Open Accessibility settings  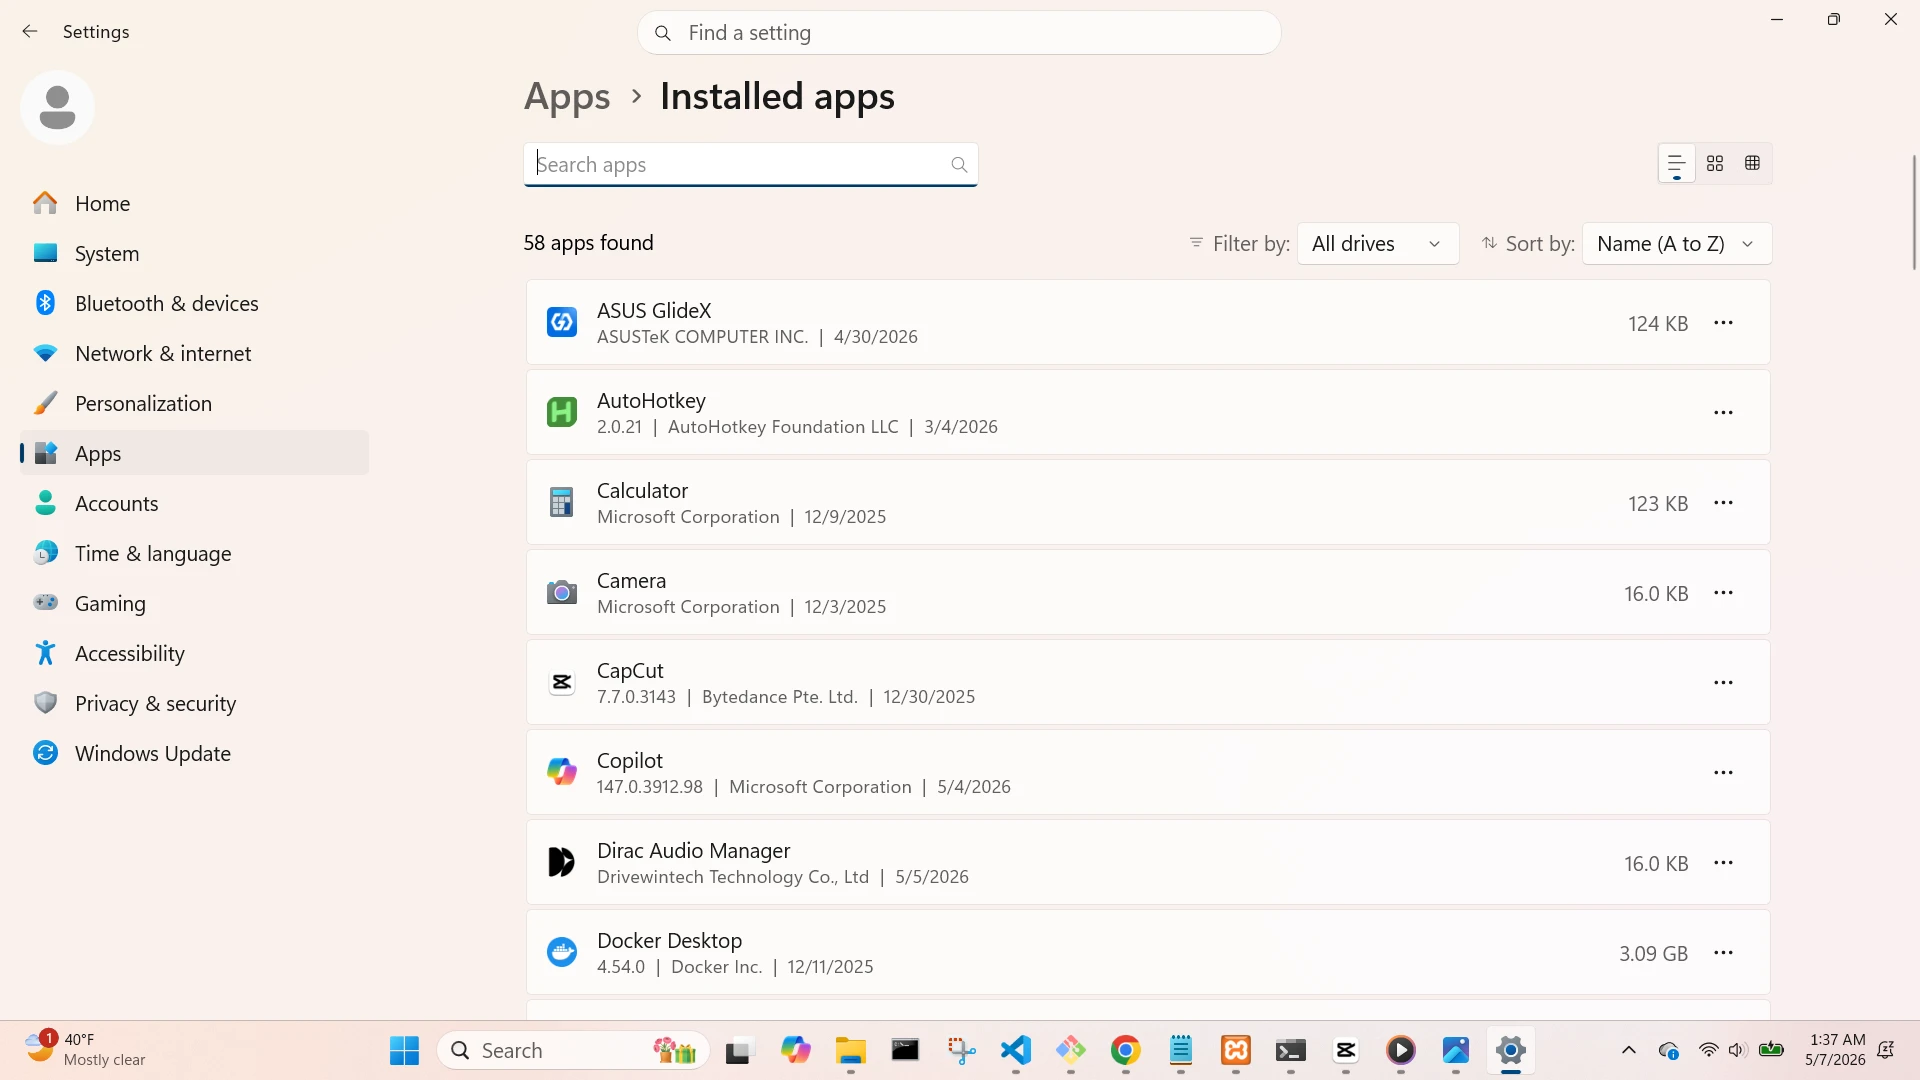coord(195,653)
